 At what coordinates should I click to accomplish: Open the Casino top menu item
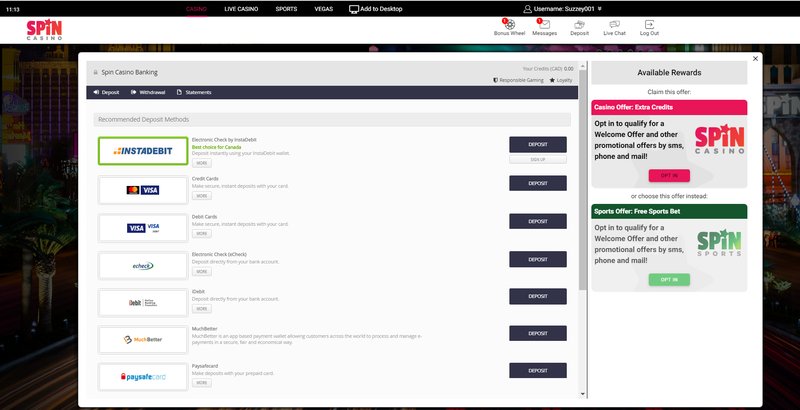pos(196,9)
